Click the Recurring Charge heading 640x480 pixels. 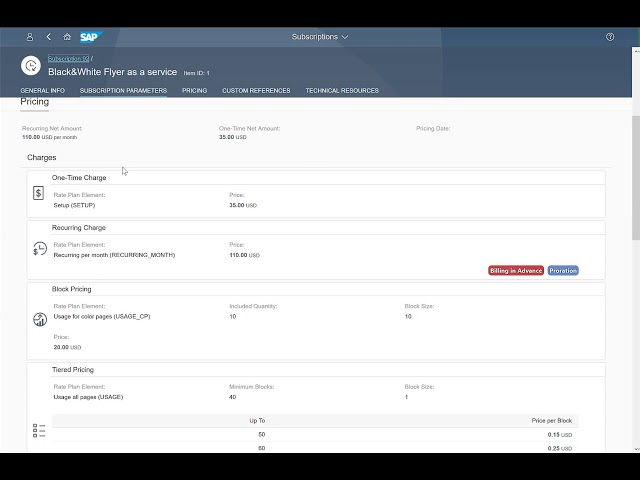coord(79,228)
